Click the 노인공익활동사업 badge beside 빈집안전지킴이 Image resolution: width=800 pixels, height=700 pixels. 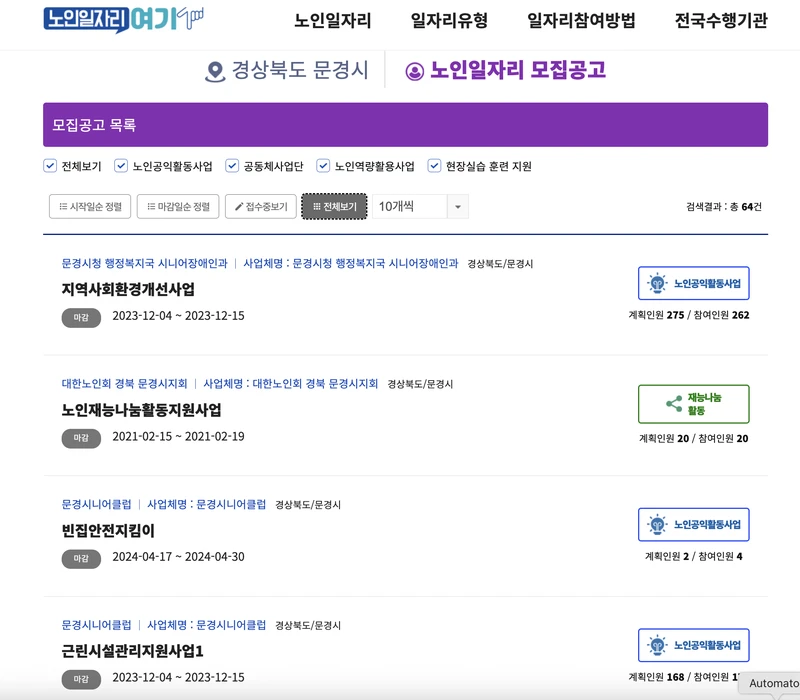click(x=692, y=524)
